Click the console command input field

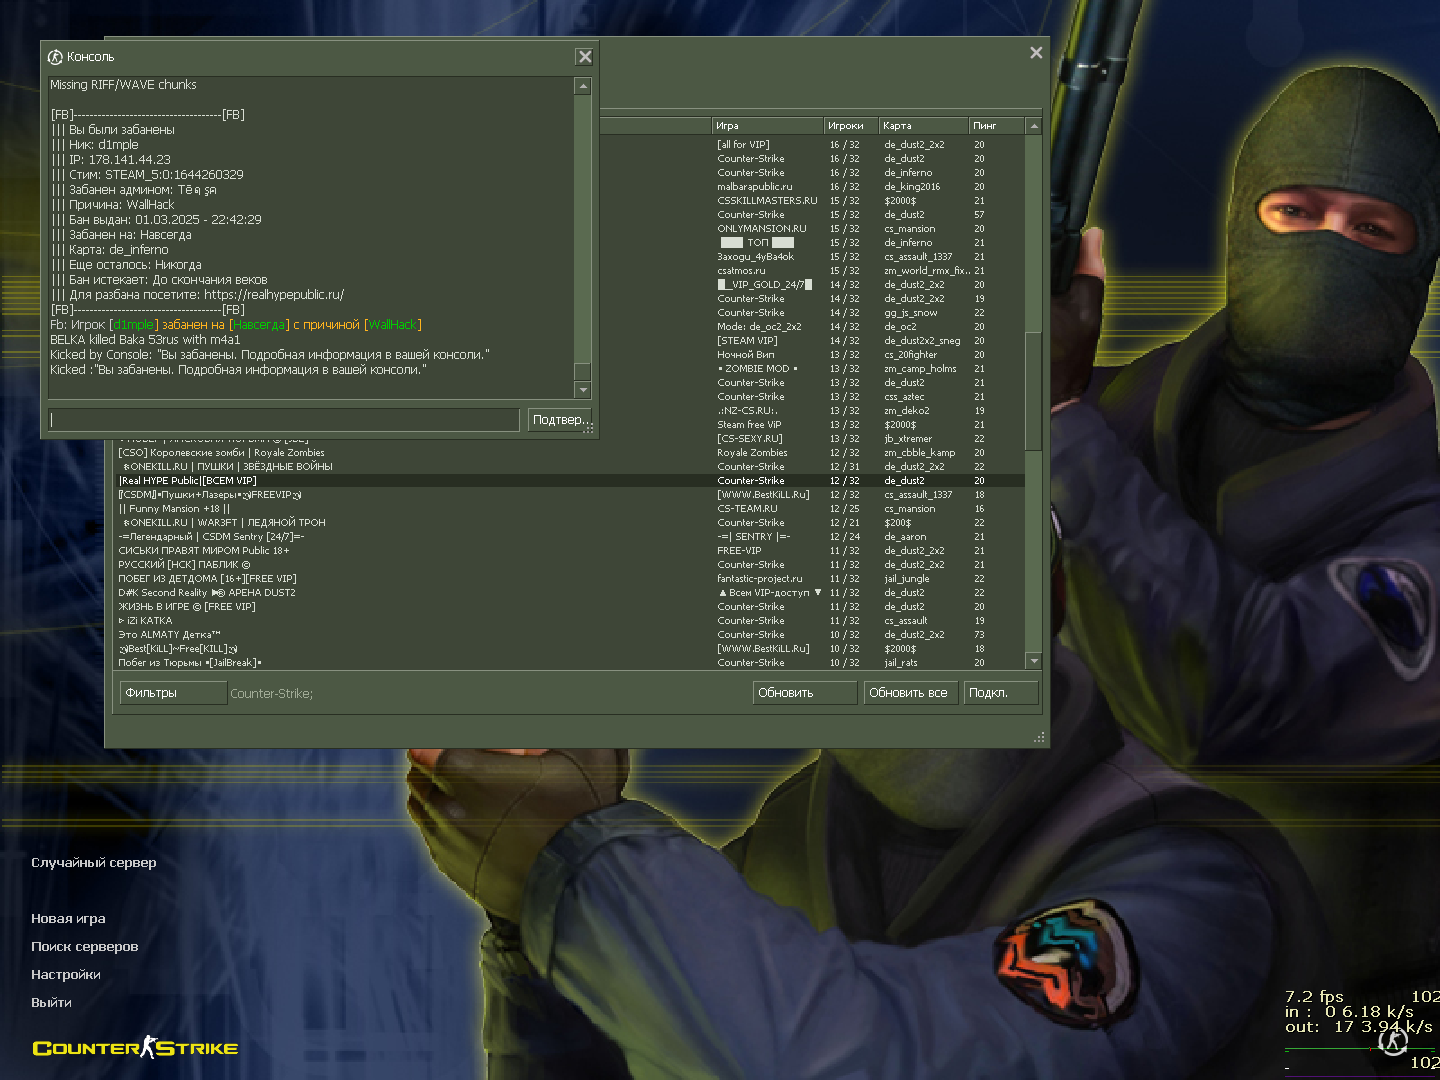point(284,420)
